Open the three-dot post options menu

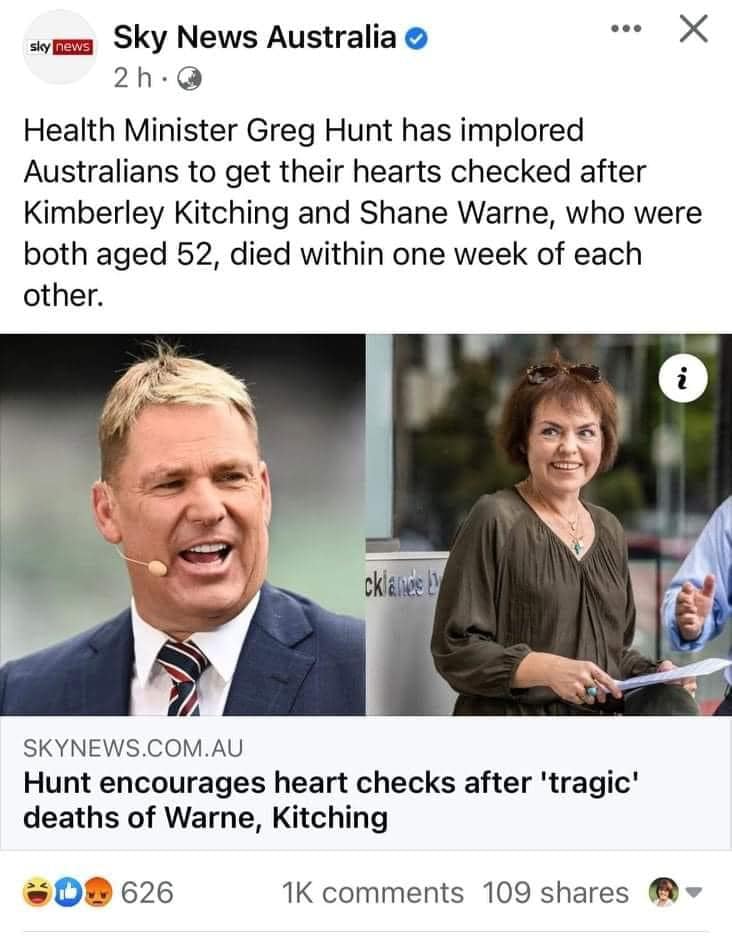pos(626,28)
